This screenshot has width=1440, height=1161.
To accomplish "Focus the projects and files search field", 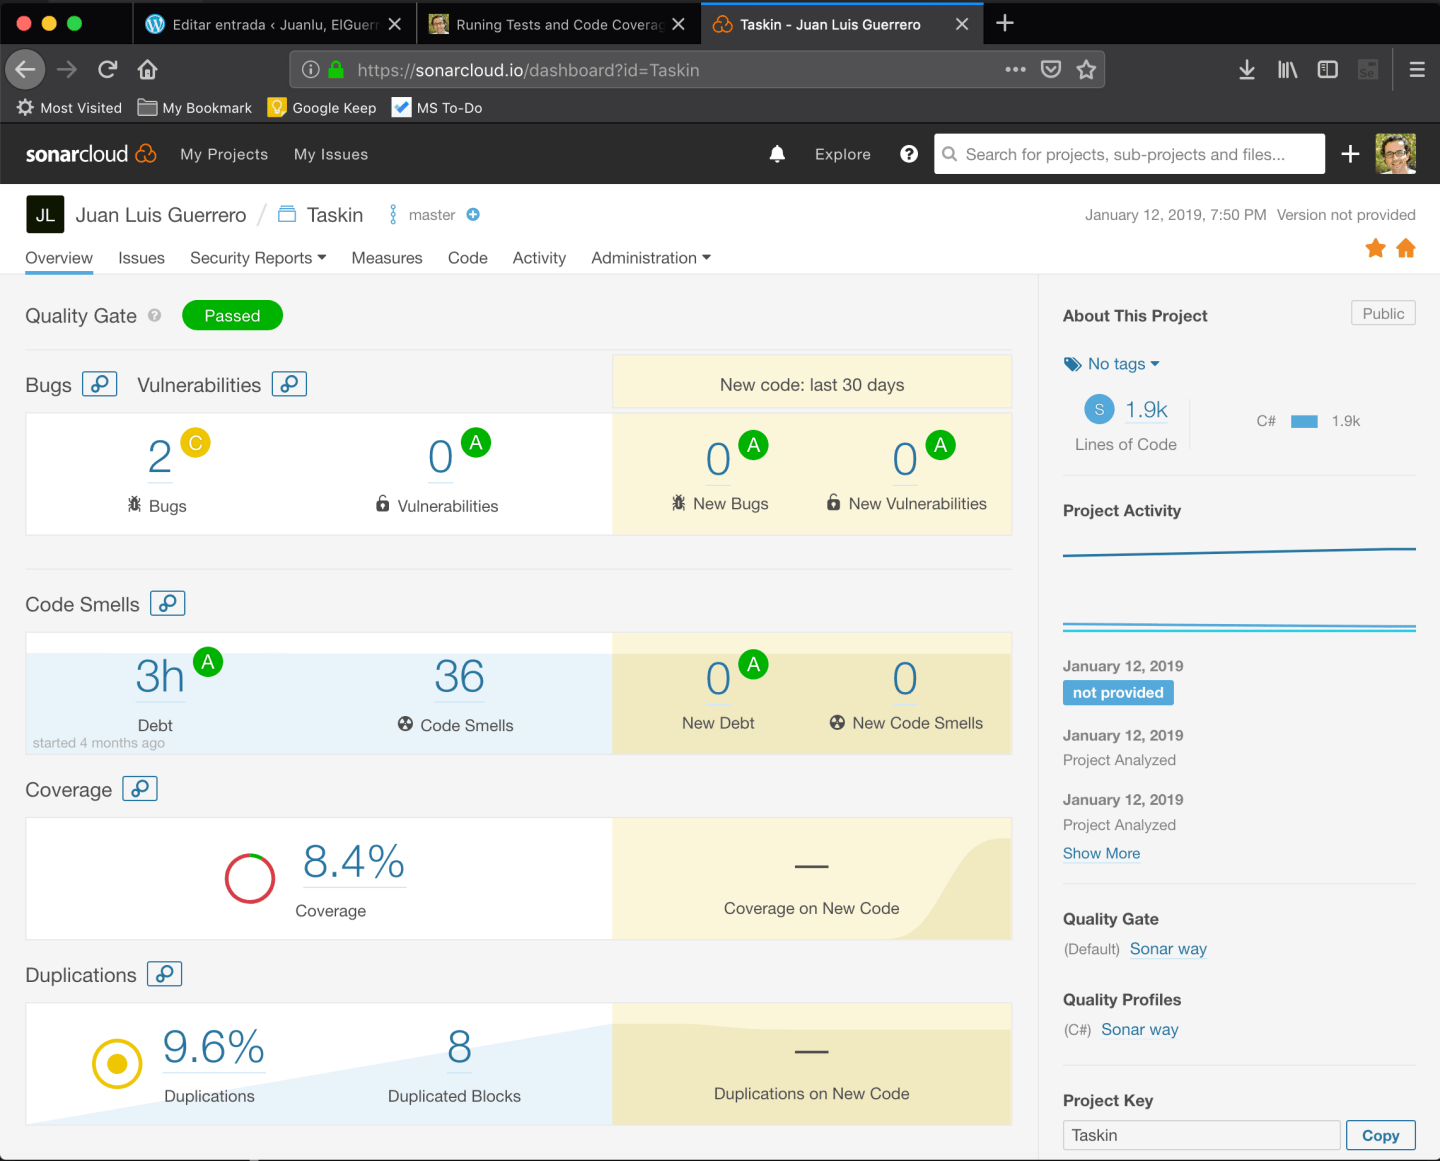I will click(1130, 154).
